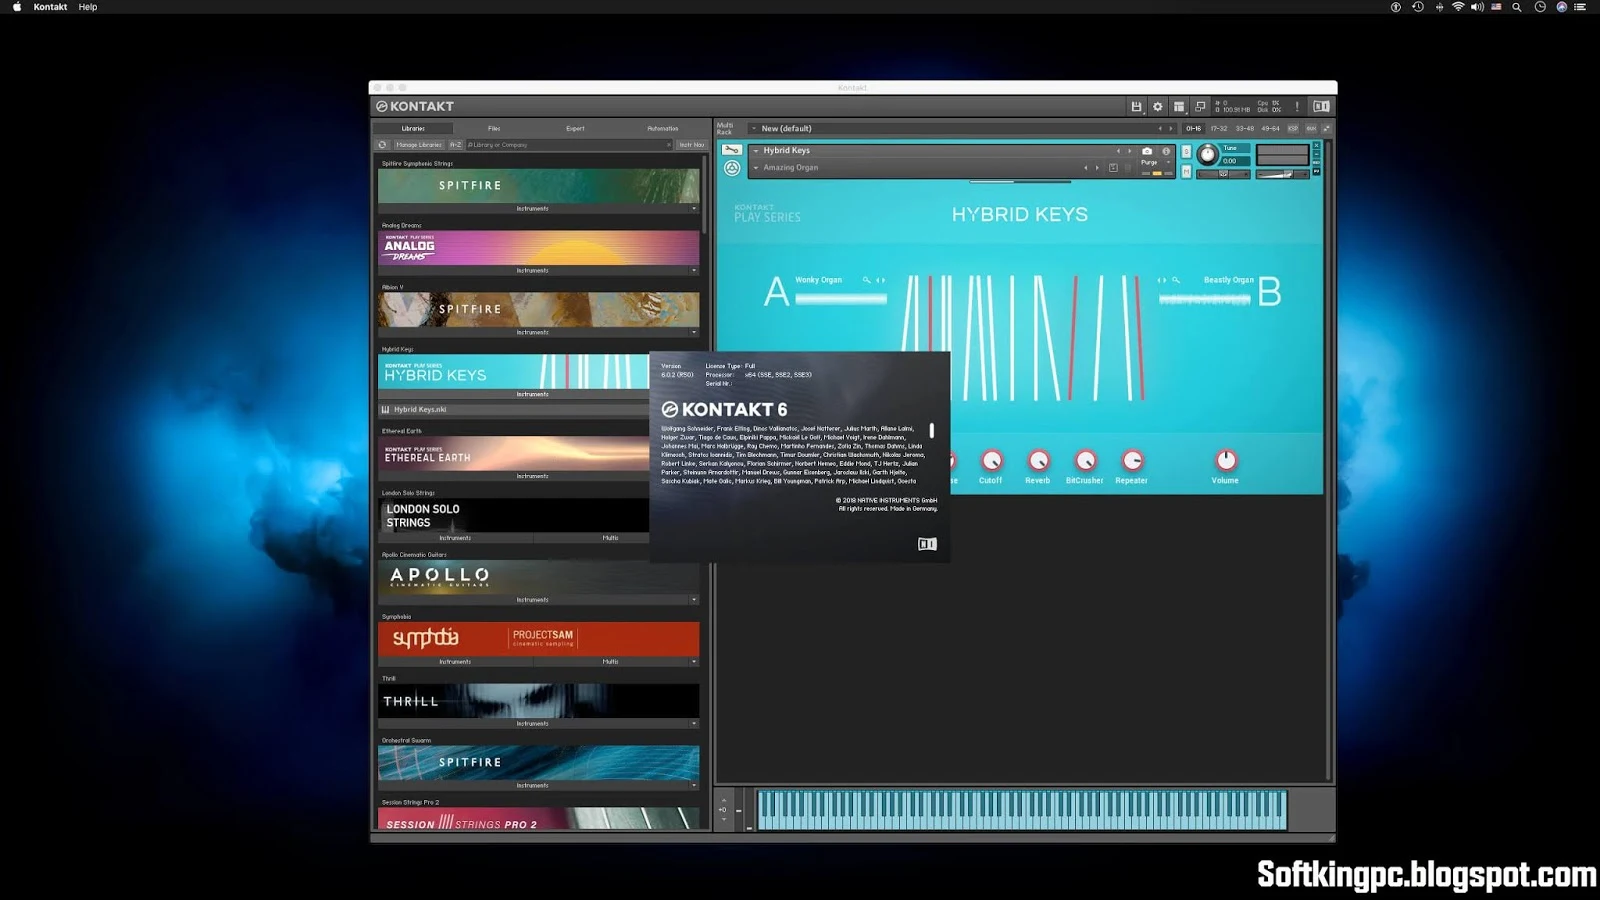Switch to the Automation tab

pos(662,128)
